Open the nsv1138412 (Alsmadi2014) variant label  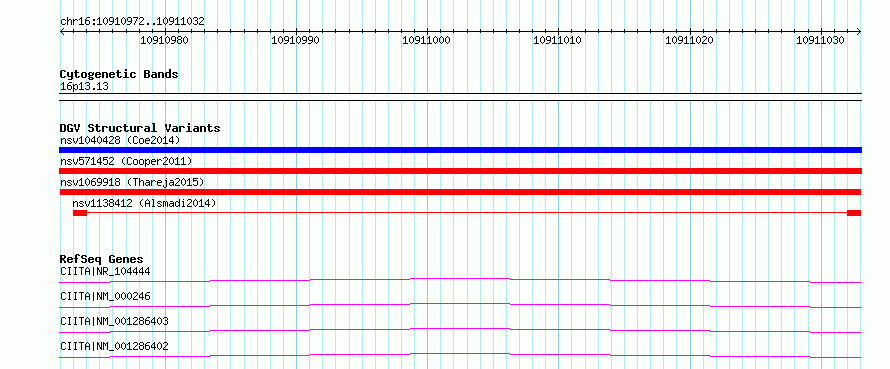point(144,203)
